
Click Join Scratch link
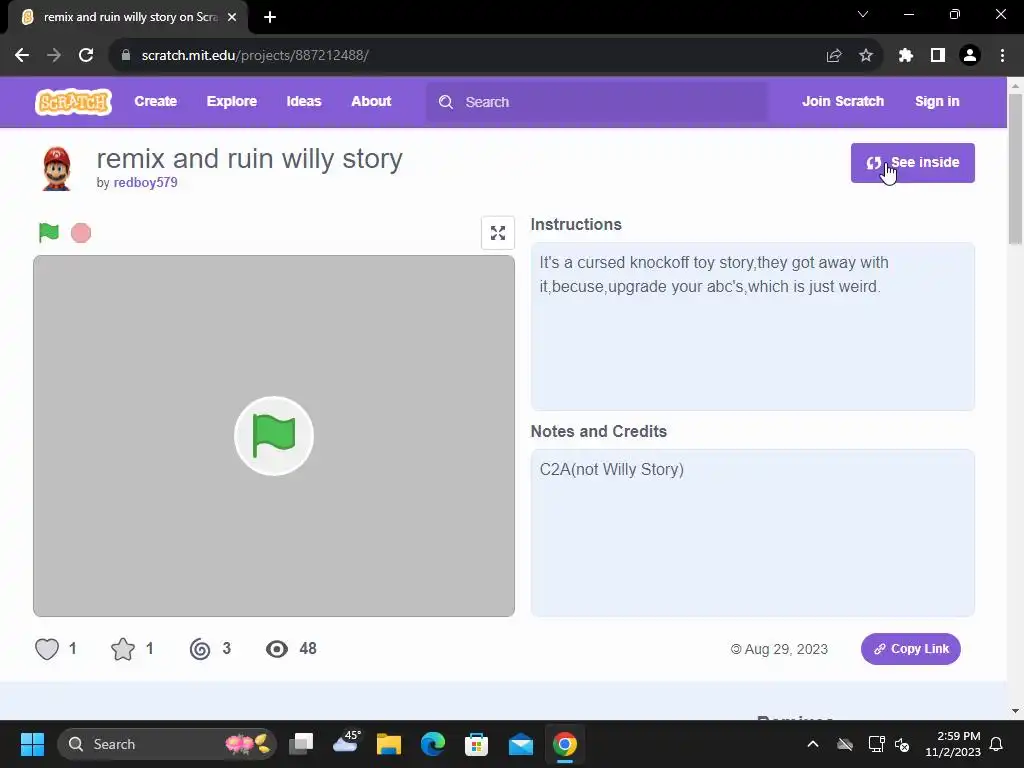(x=843, y=101)
